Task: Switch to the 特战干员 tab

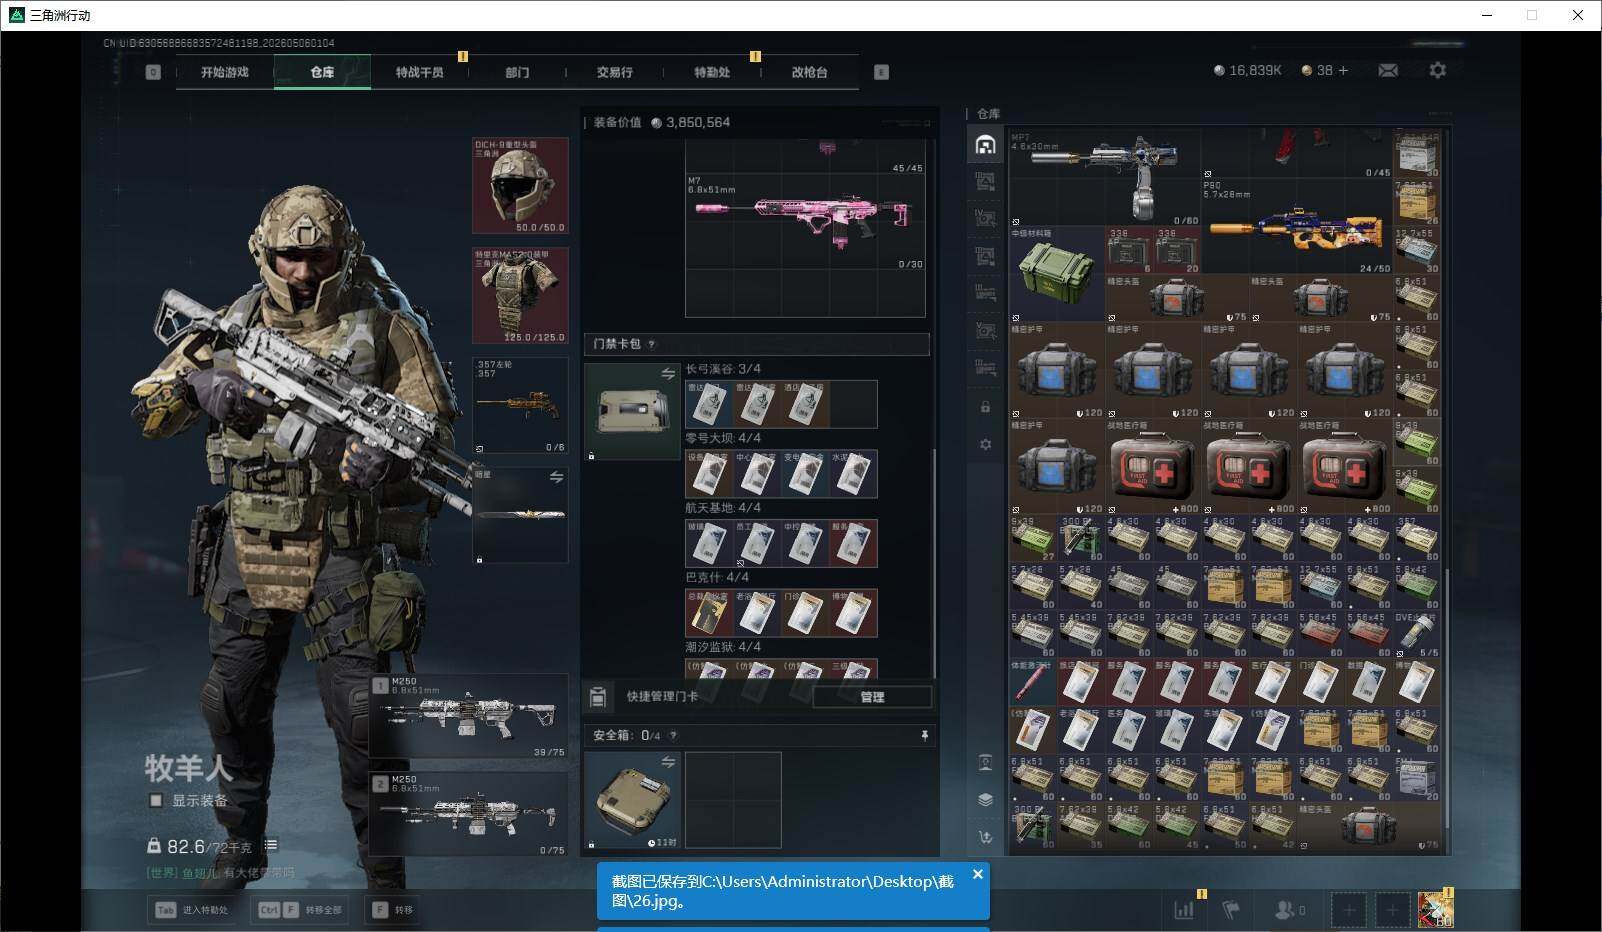Action: click(420, 72)
